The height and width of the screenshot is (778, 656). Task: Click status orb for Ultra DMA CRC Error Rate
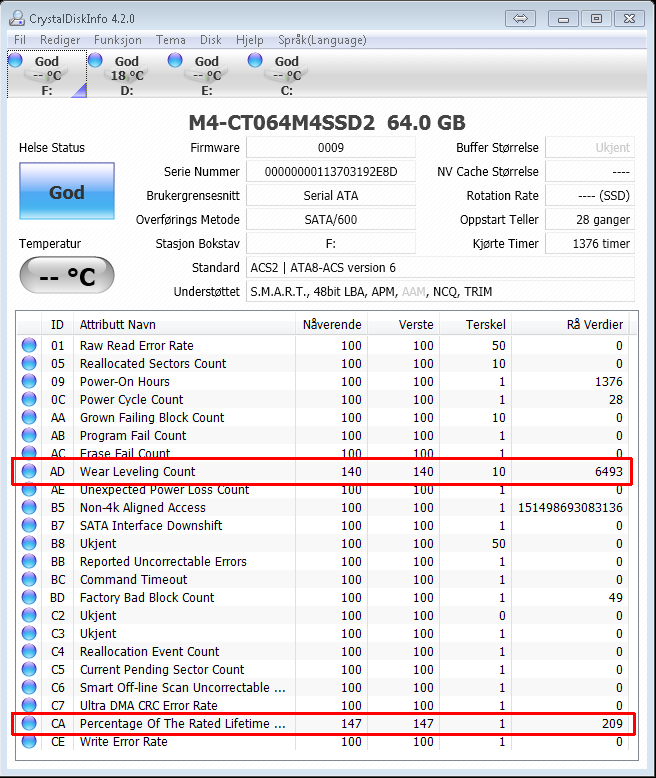point(29,705)
